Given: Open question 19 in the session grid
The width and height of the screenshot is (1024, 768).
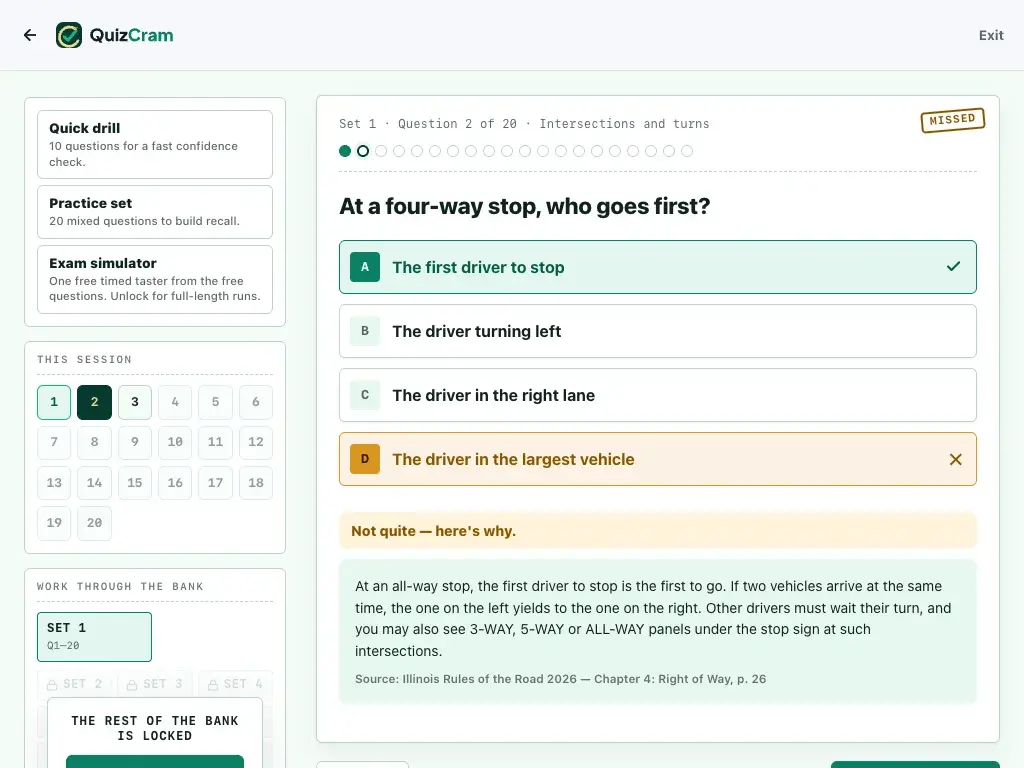Looking at the screenshot, I should tap(54, 523).
